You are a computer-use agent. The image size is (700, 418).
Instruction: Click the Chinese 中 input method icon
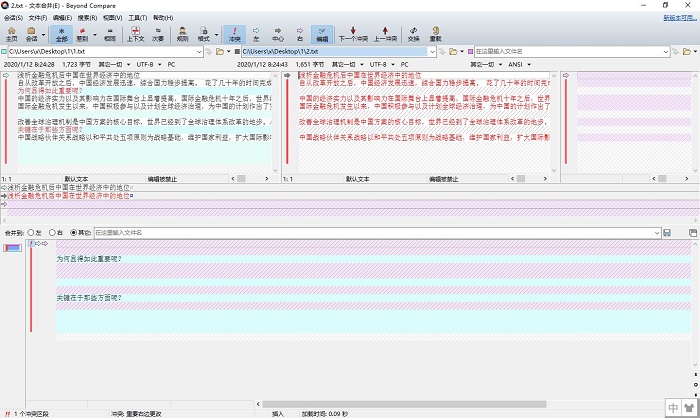(x=673, y=407)
